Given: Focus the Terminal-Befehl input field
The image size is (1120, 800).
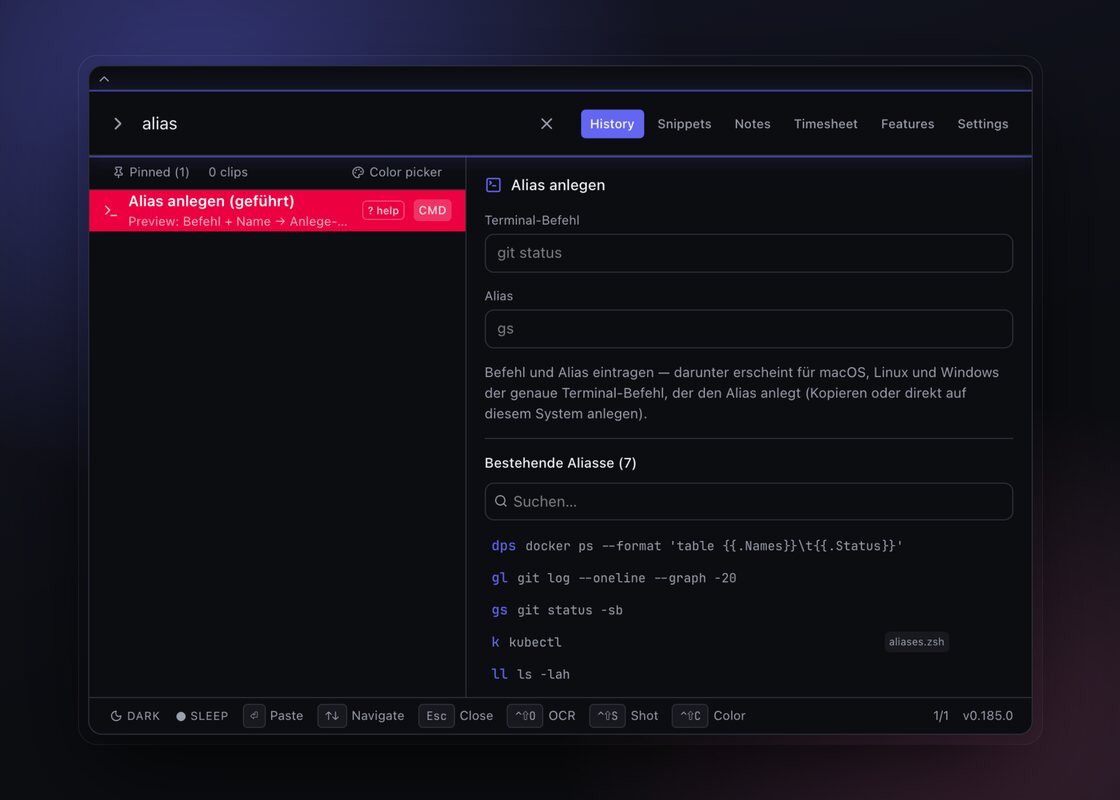Looking at the screenshot, I should pyautogui.click(x=749, y=253).
